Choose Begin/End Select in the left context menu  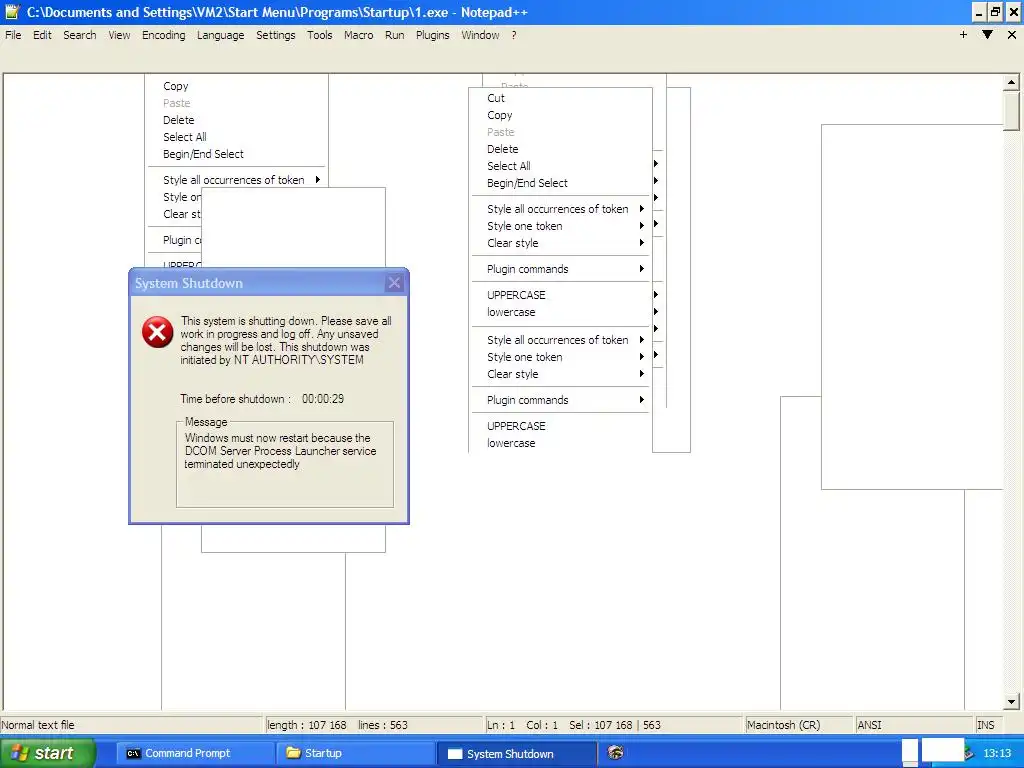[x=203, y=154]
